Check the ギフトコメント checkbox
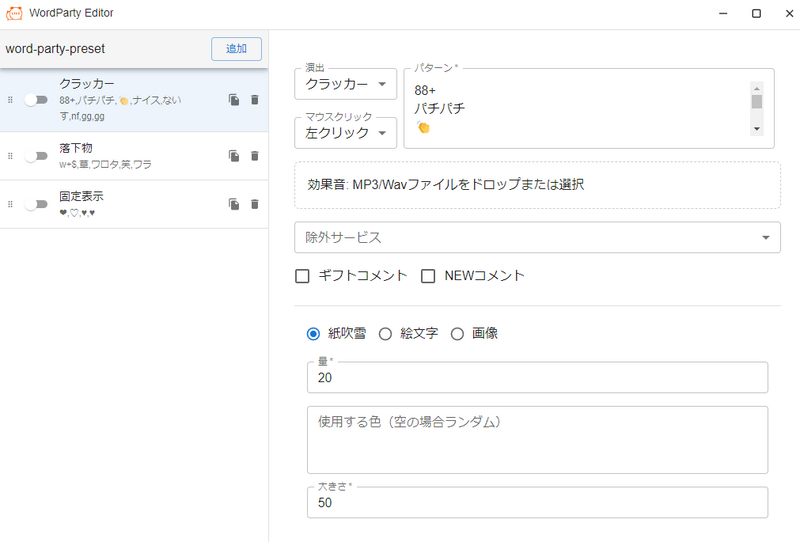The height and width of the screenshot is (542, 800). point(302,276)
